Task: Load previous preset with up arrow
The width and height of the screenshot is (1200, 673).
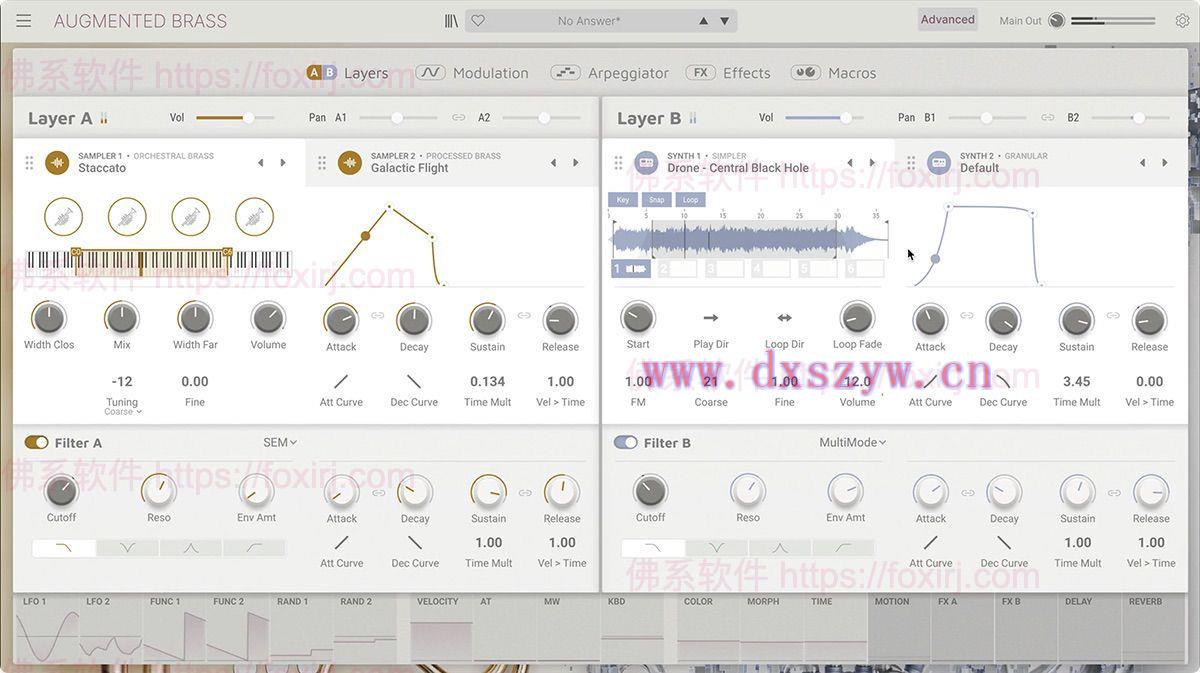Action: (704, 21)
